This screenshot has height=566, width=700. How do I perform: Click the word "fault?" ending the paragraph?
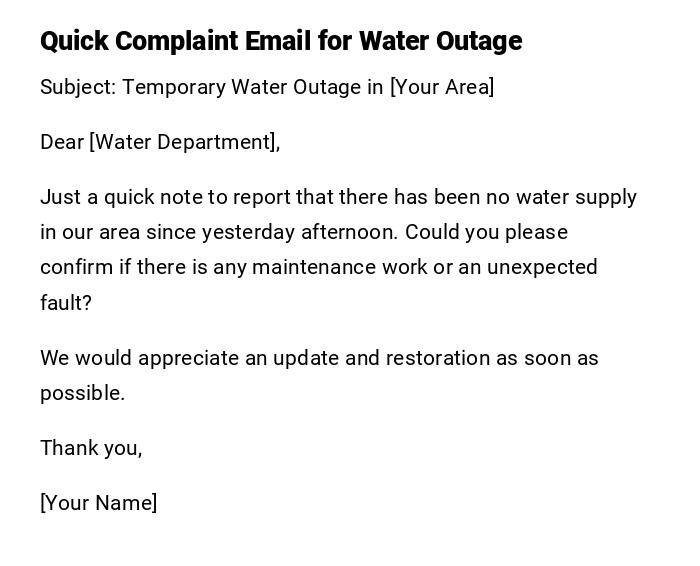66,303
